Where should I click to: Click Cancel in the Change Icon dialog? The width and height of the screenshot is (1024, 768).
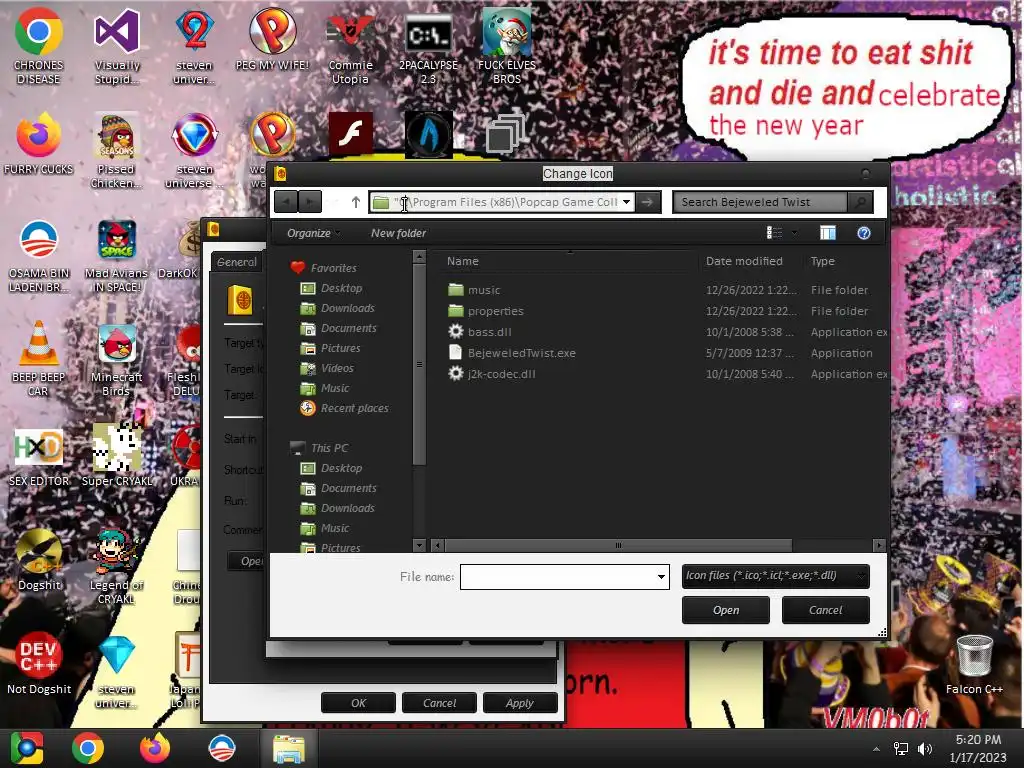tap(825, 610)
